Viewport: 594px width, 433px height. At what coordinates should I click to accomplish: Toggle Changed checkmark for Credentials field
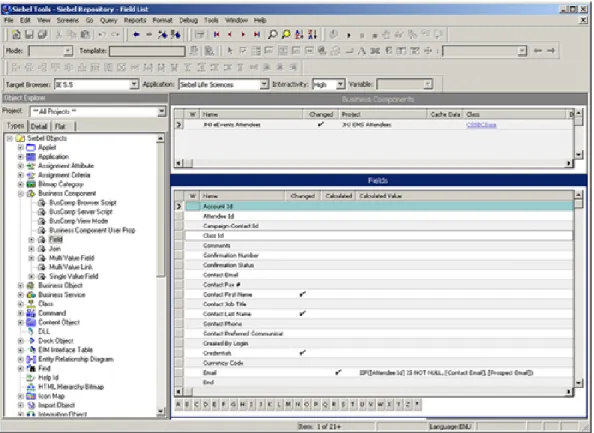coord(302,353)
